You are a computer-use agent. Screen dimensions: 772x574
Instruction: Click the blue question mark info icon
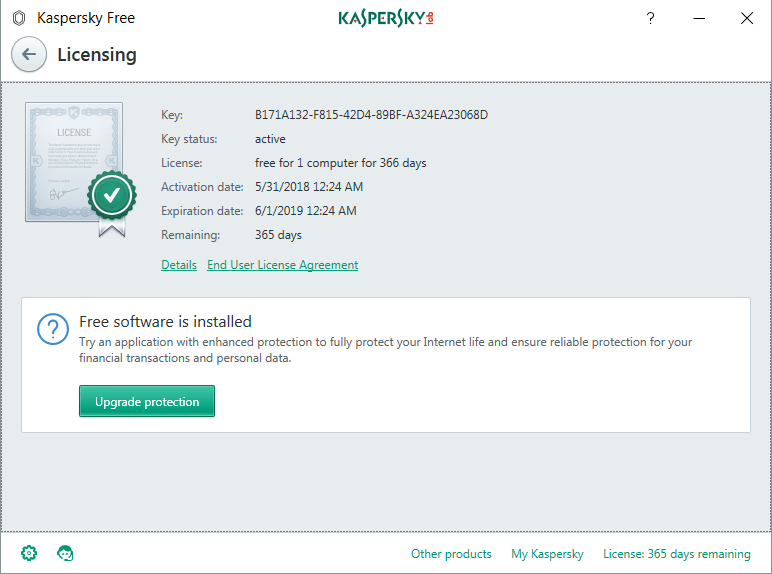[53, 329]
